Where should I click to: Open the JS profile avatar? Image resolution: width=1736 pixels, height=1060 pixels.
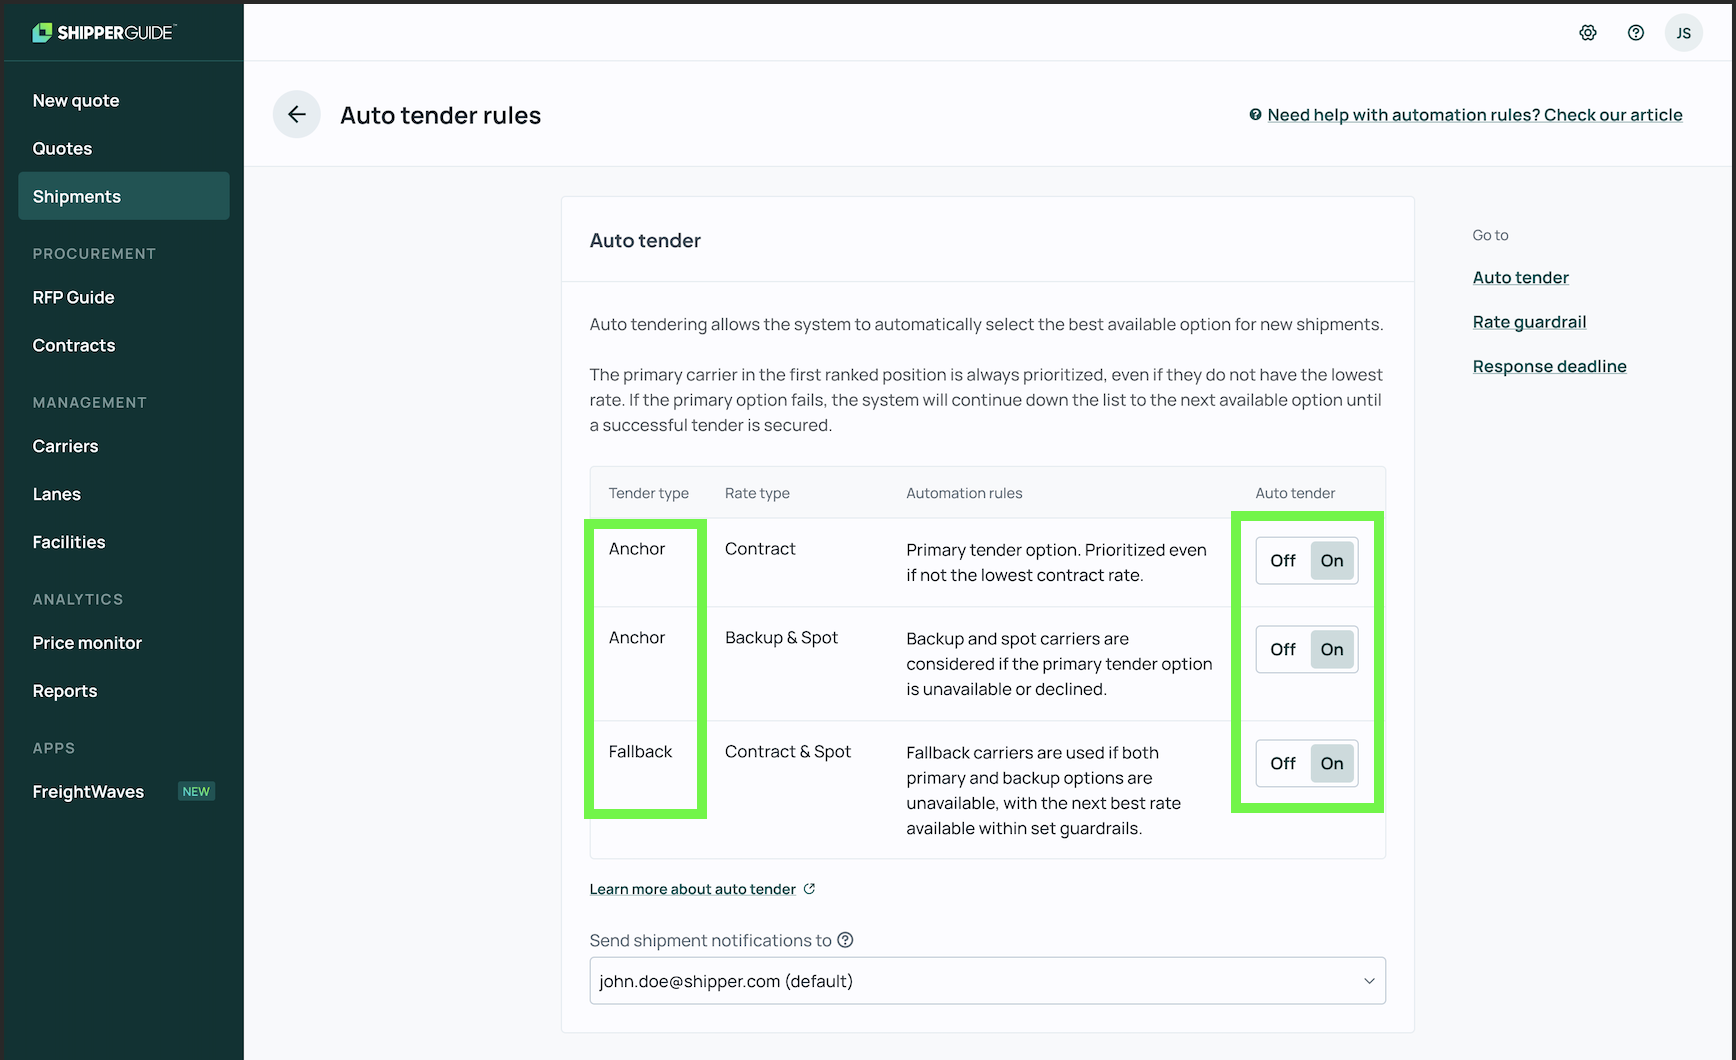click(x=1684, y=32)
